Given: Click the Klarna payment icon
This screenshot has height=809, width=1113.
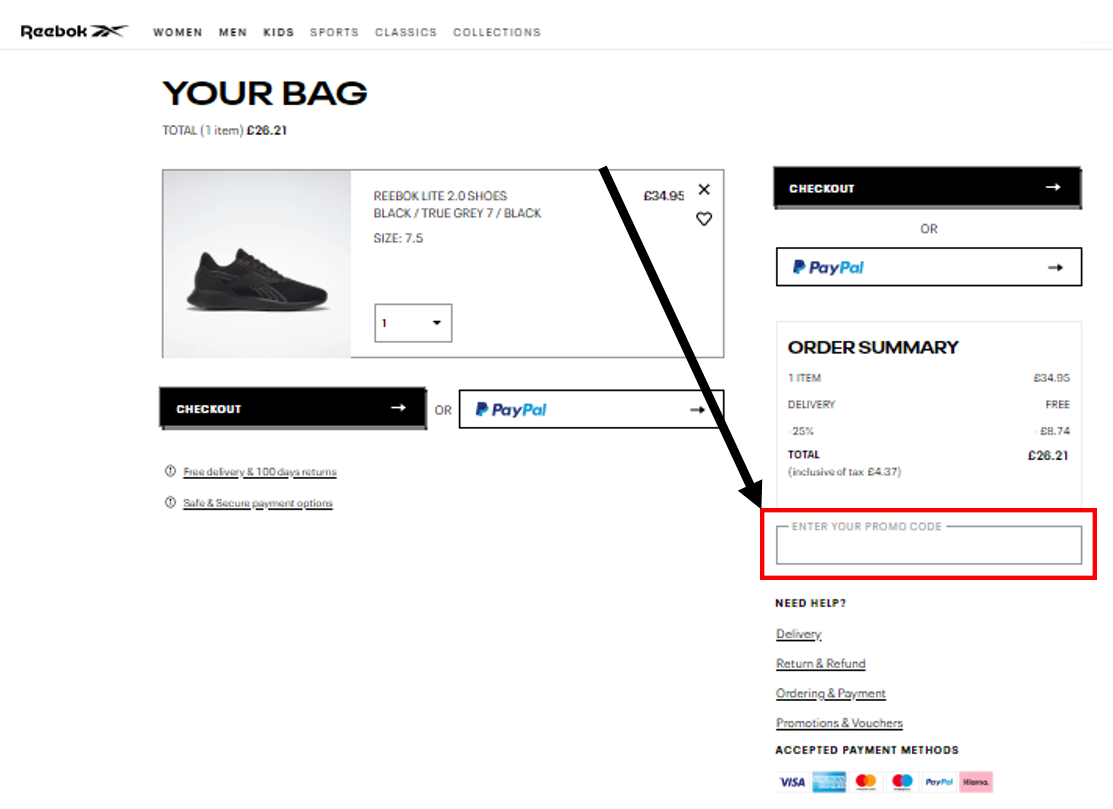Looking at the screenshot, I should (976, 781).
